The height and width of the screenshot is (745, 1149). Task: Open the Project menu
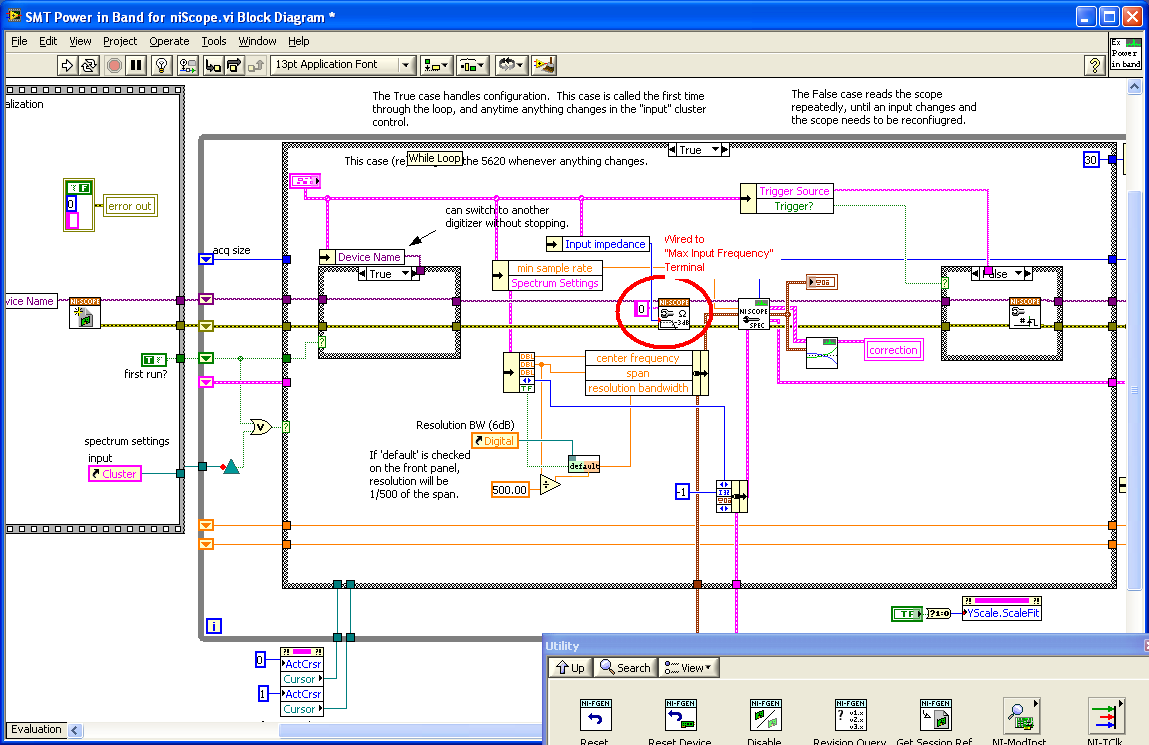point(119,41)
